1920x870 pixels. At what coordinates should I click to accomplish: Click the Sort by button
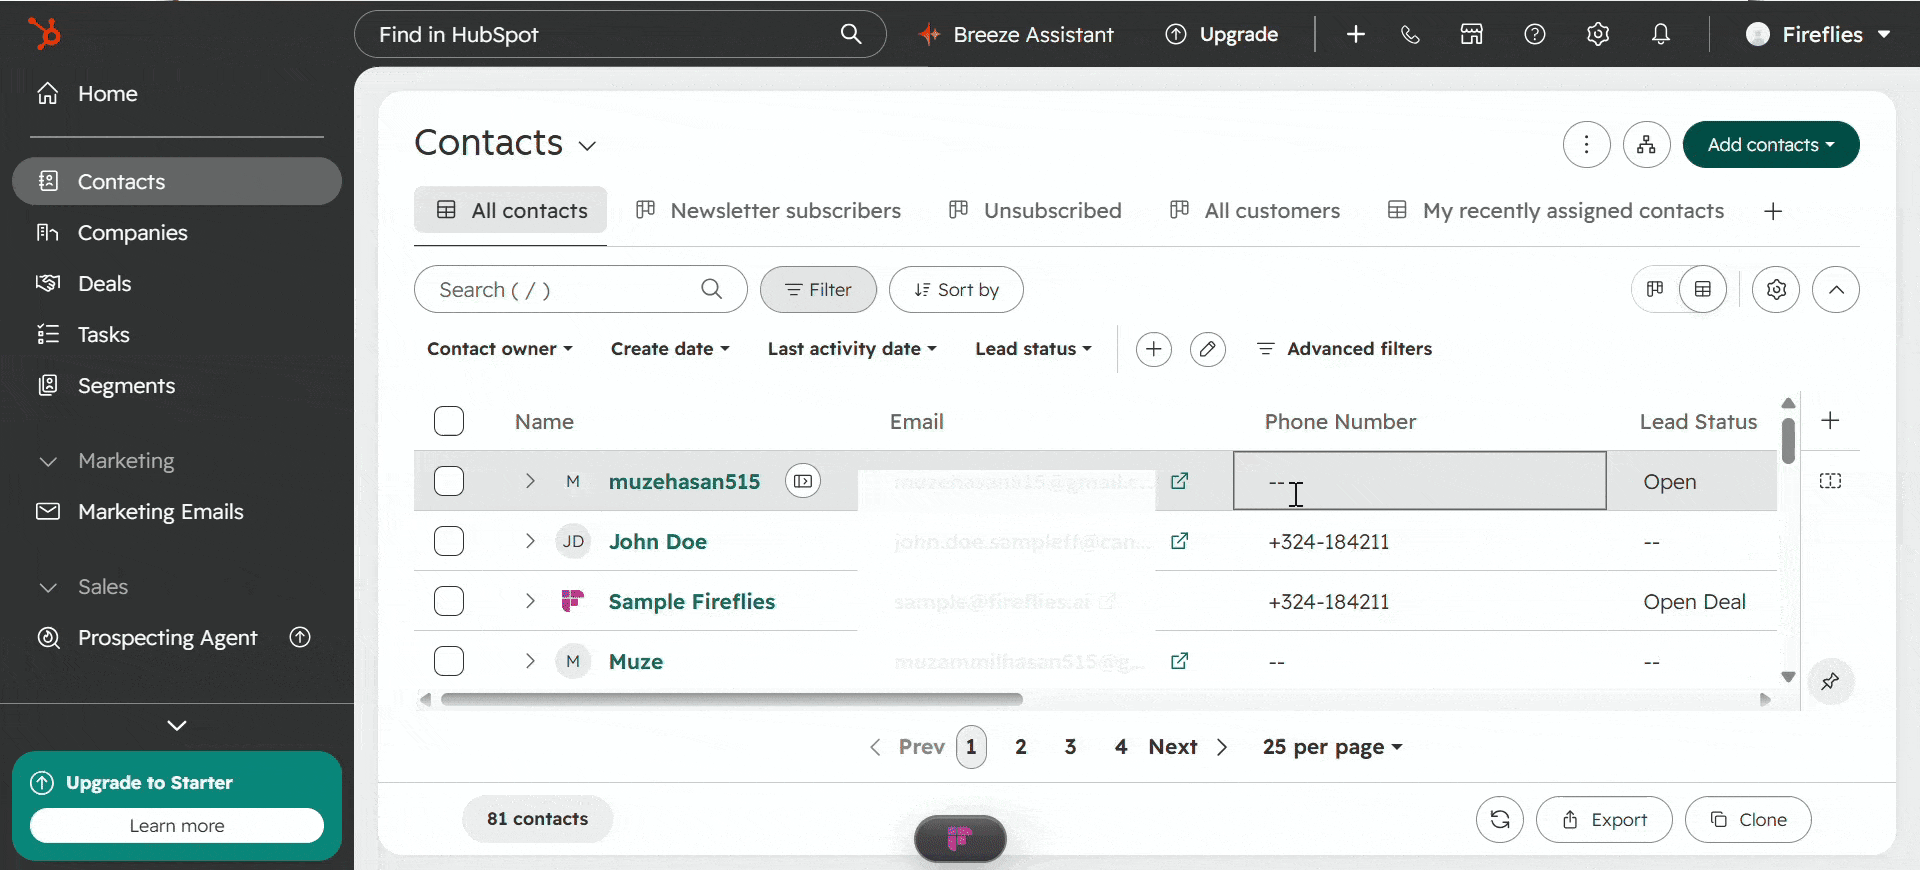coord(956,290)
